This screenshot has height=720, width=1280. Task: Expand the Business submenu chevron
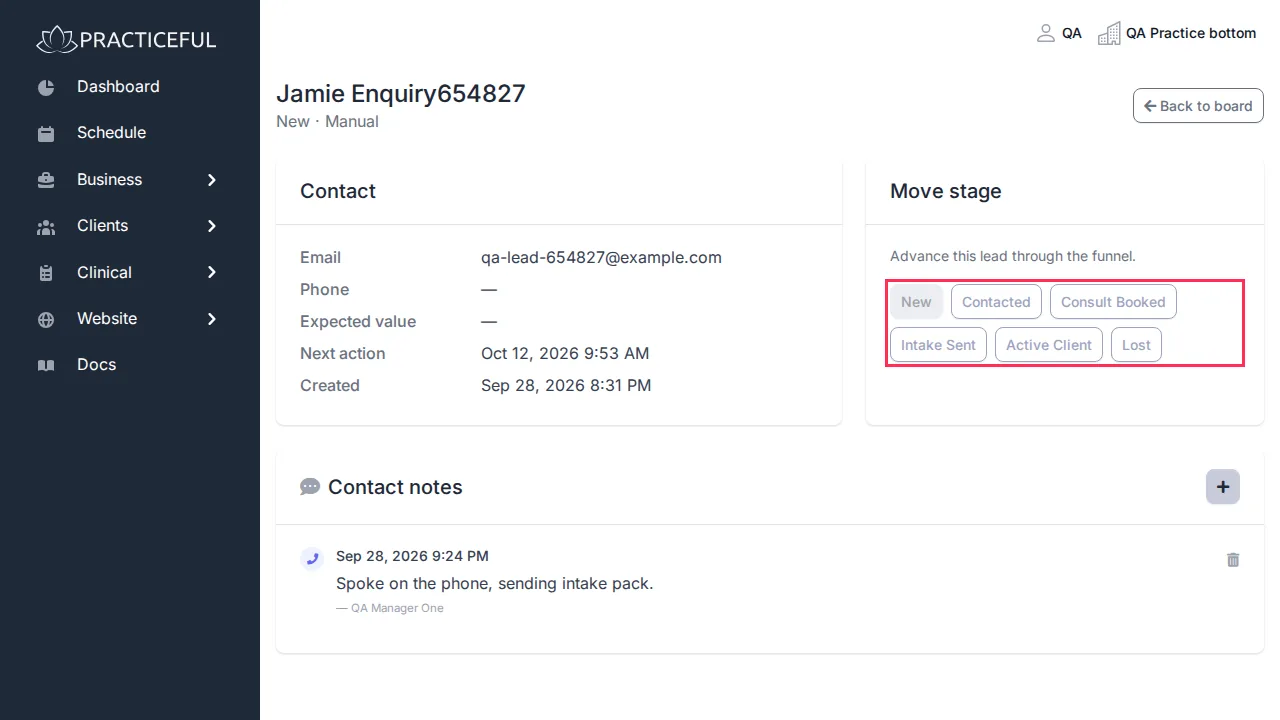212,180
